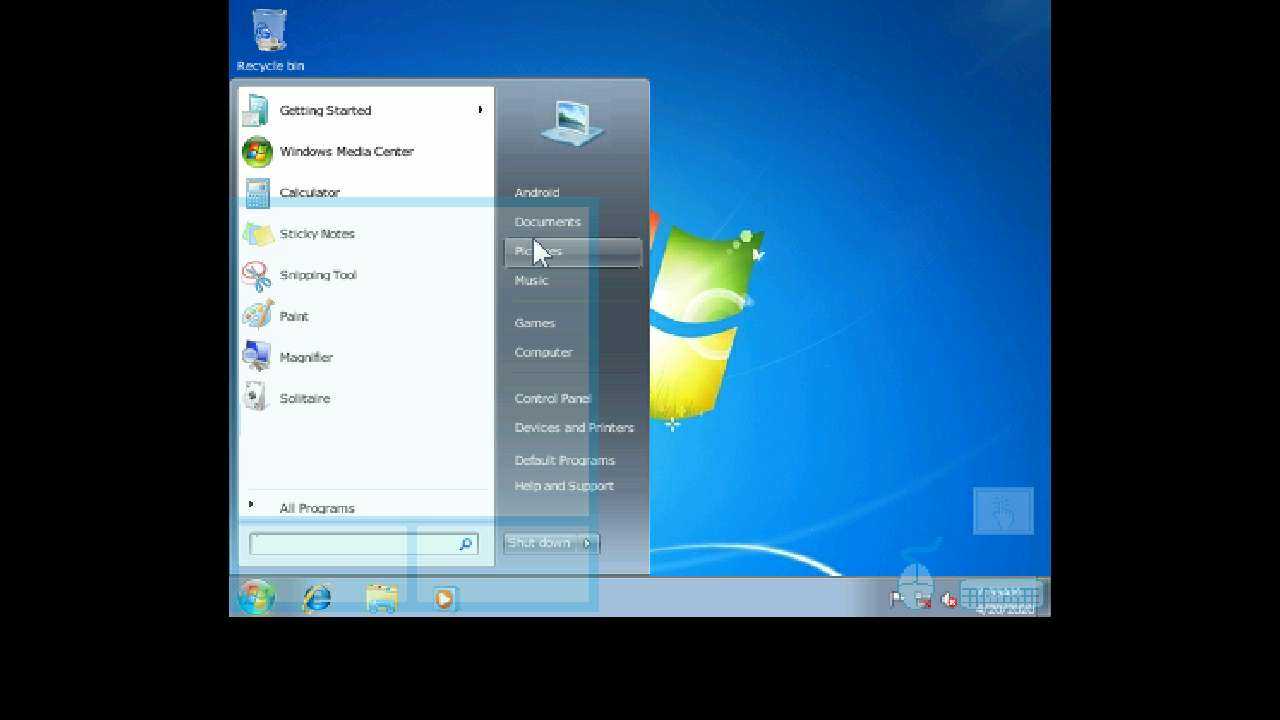Click the search magnifier icon
Screen dimensions: 1280x720
466,544
